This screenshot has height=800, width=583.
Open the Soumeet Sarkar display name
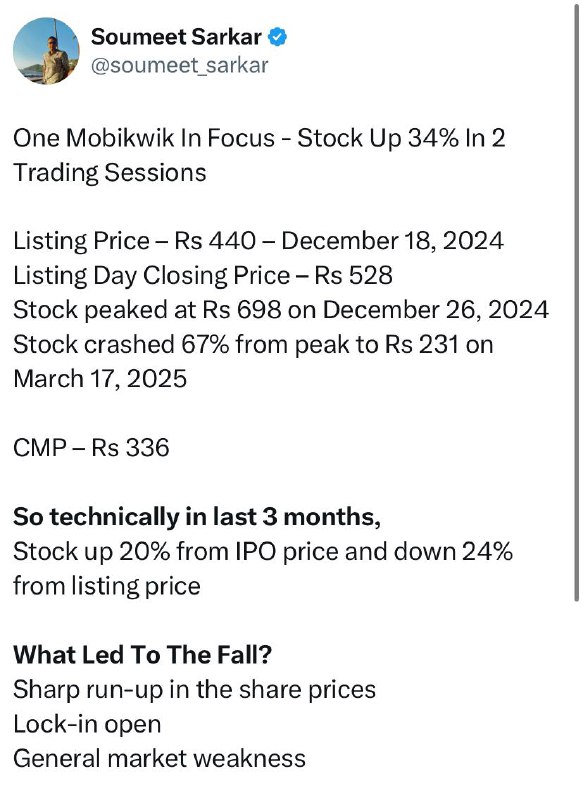tap(176, 37)
